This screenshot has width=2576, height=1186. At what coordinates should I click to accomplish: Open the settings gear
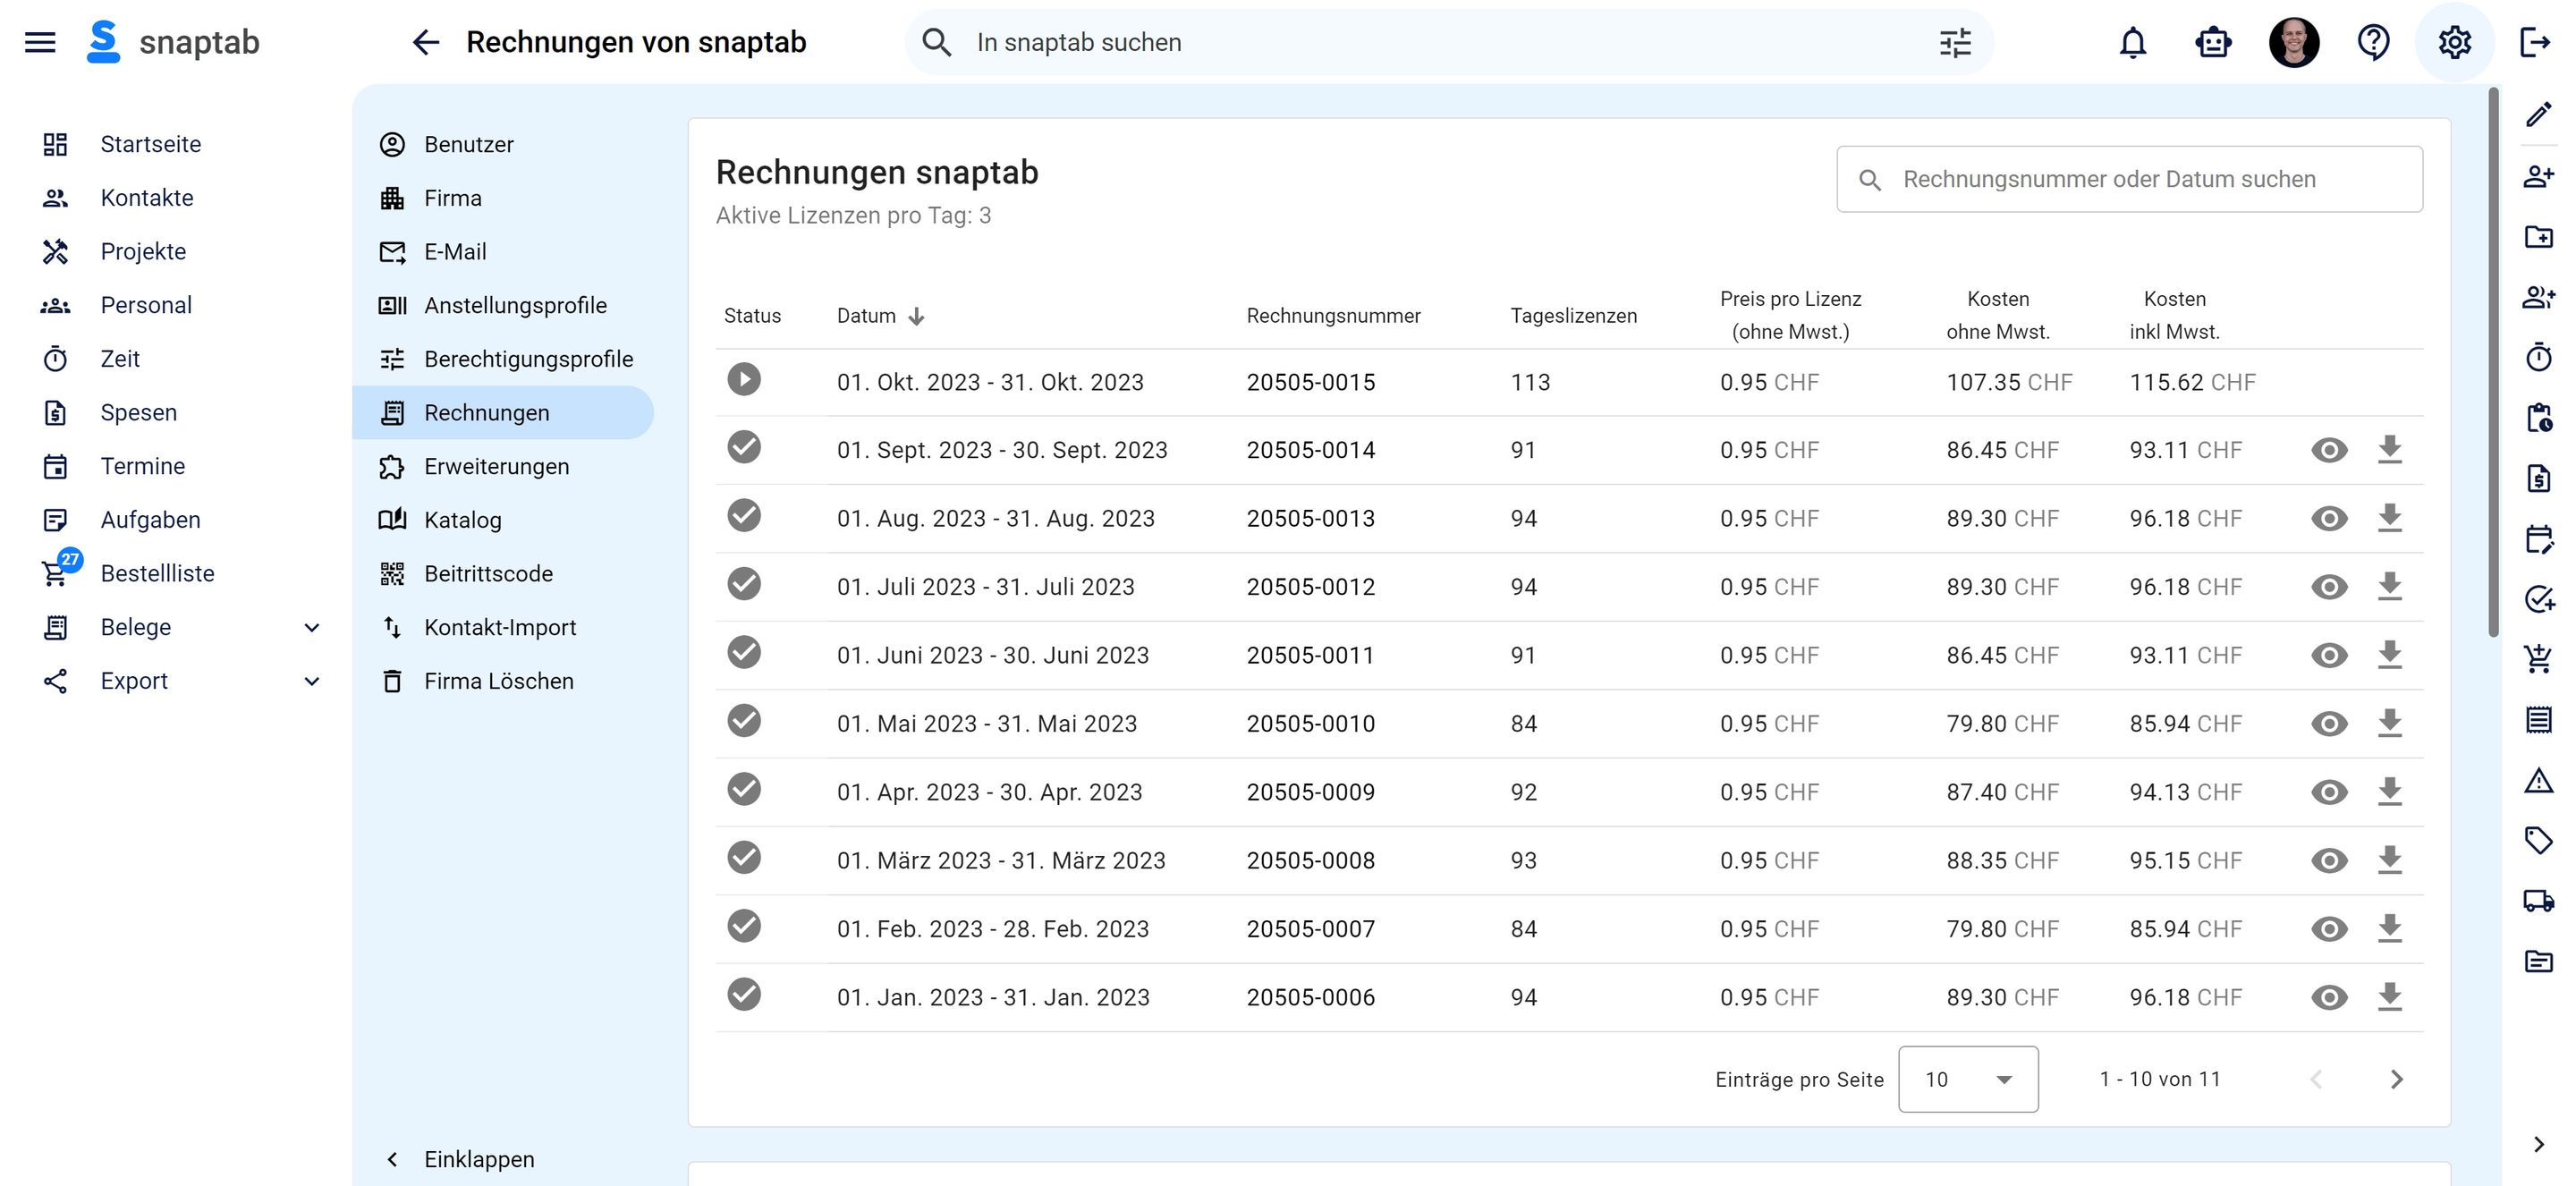2454,42
